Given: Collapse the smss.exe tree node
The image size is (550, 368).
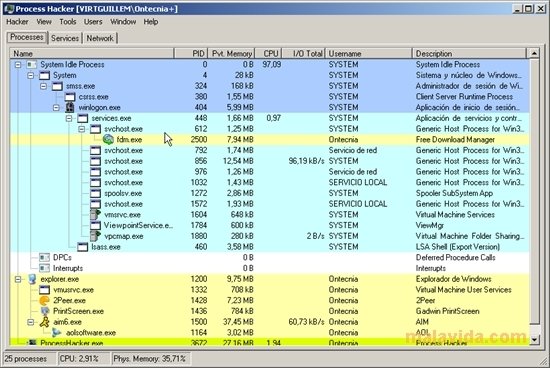Looking at the screenshot, I should pos(43,86).
